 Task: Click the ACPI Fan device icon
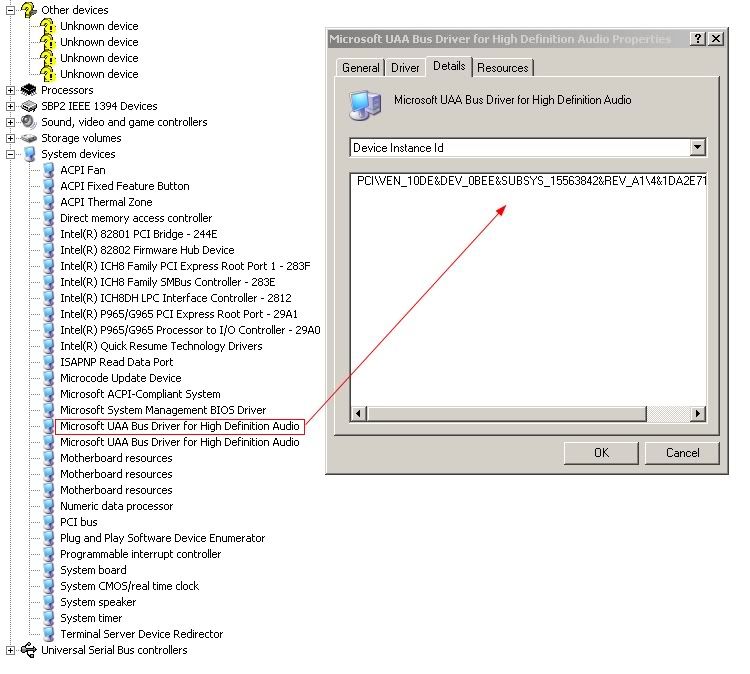pos(48,170)
